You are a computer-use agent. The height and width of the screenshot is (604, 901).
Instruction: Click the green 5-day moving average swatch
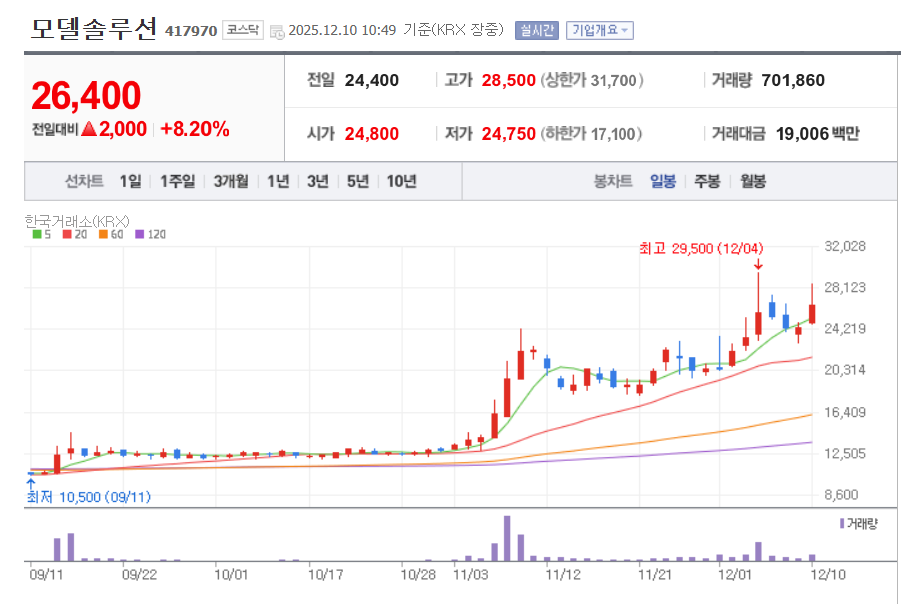37,234
